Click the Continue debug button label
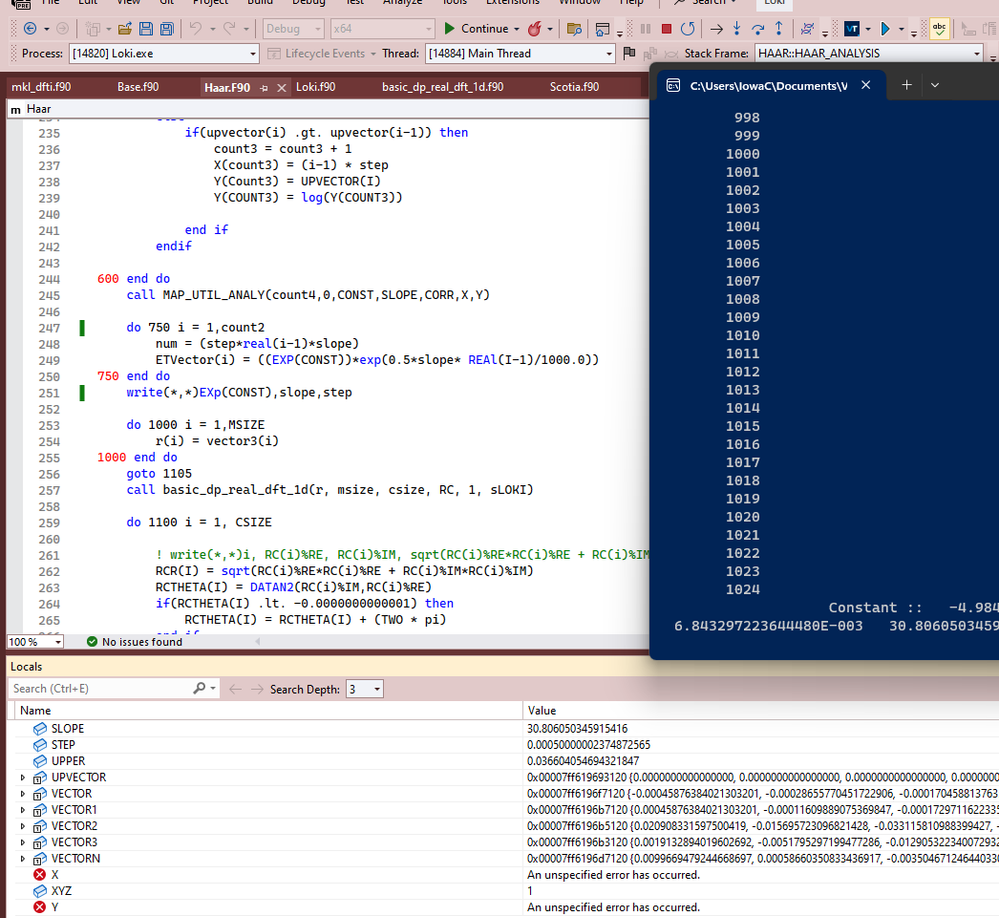The height and width of the screenshot is (918, 999). [x=484, y=29]
